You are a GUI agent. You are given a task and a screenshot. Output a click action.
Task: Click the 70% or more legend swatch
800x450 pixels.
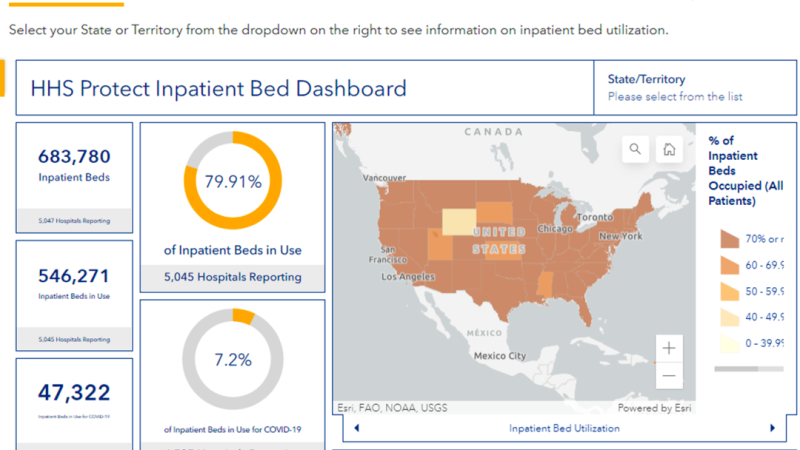coord(730,239)
